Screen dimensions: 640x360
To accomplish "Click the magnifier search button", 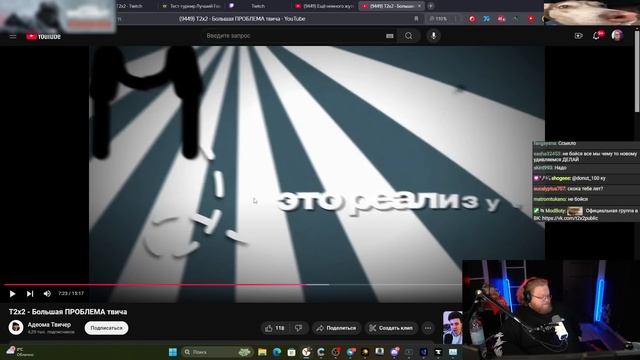I will (409, 36).
